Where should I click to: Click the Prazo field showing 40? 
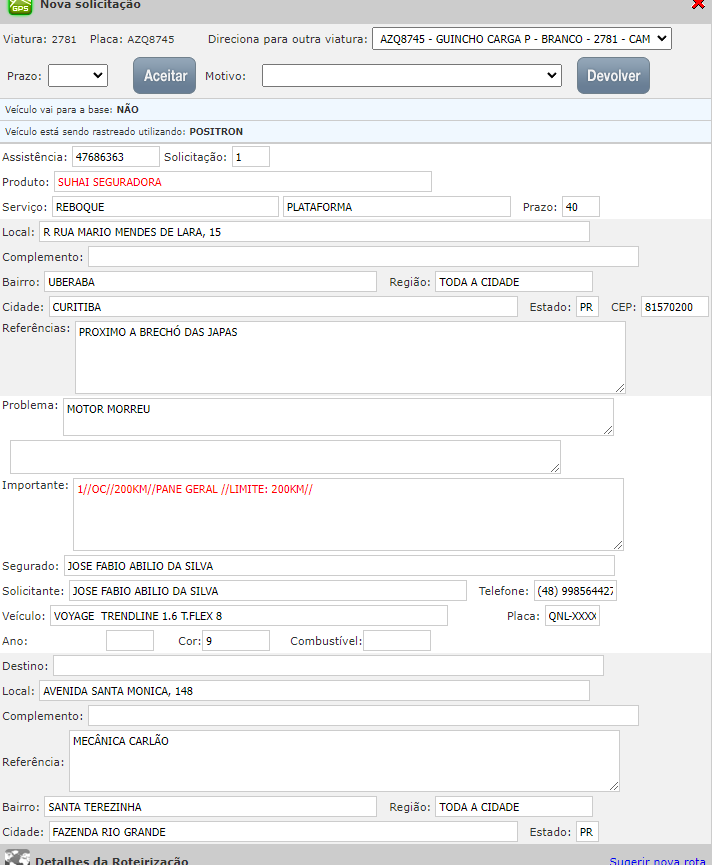pyautogui.click(x=581, y=207)
